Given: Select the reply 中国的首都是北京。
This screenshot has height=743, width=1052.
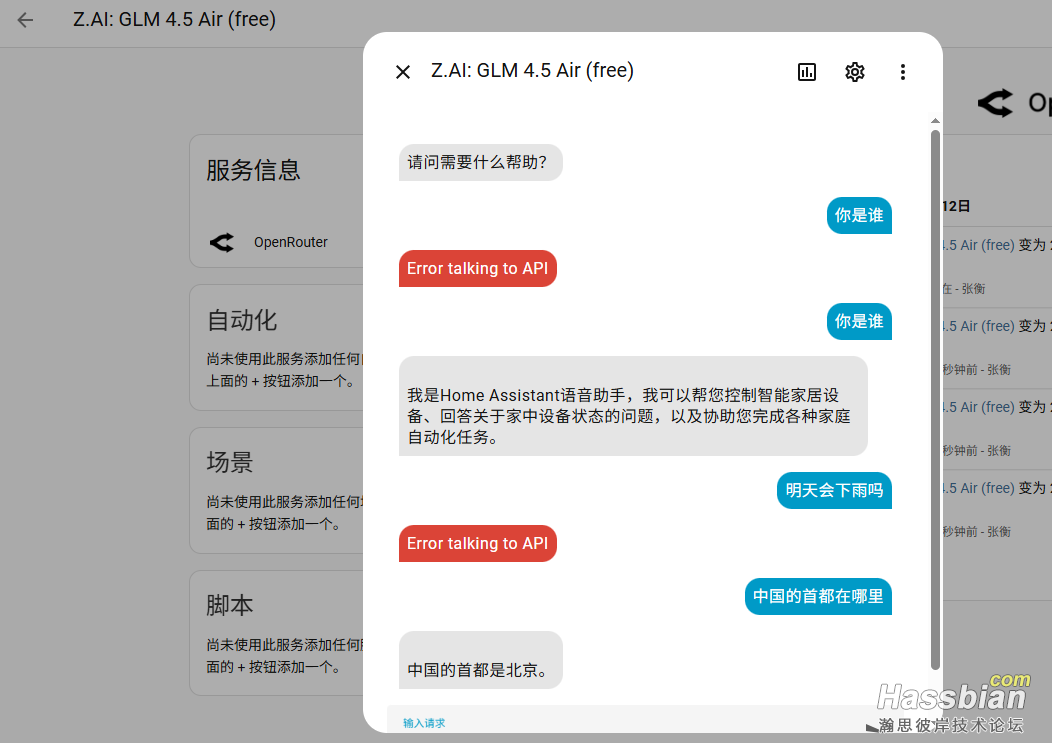Looking at the screenshot, I should coord(480,660).
